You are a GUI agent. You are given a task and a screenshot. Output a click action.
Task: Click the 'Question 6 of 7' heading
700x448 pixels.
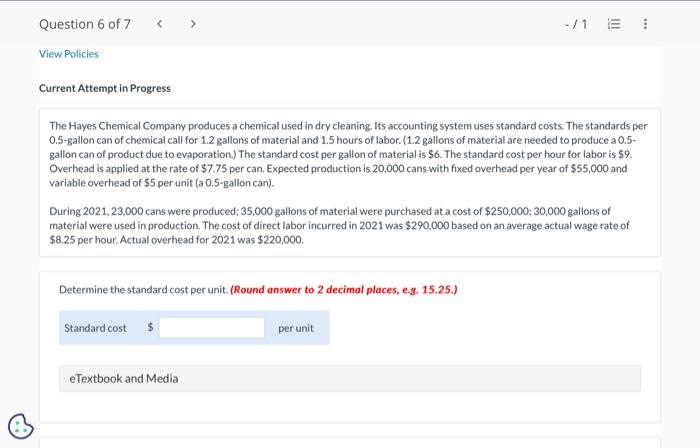pos(85,24)
